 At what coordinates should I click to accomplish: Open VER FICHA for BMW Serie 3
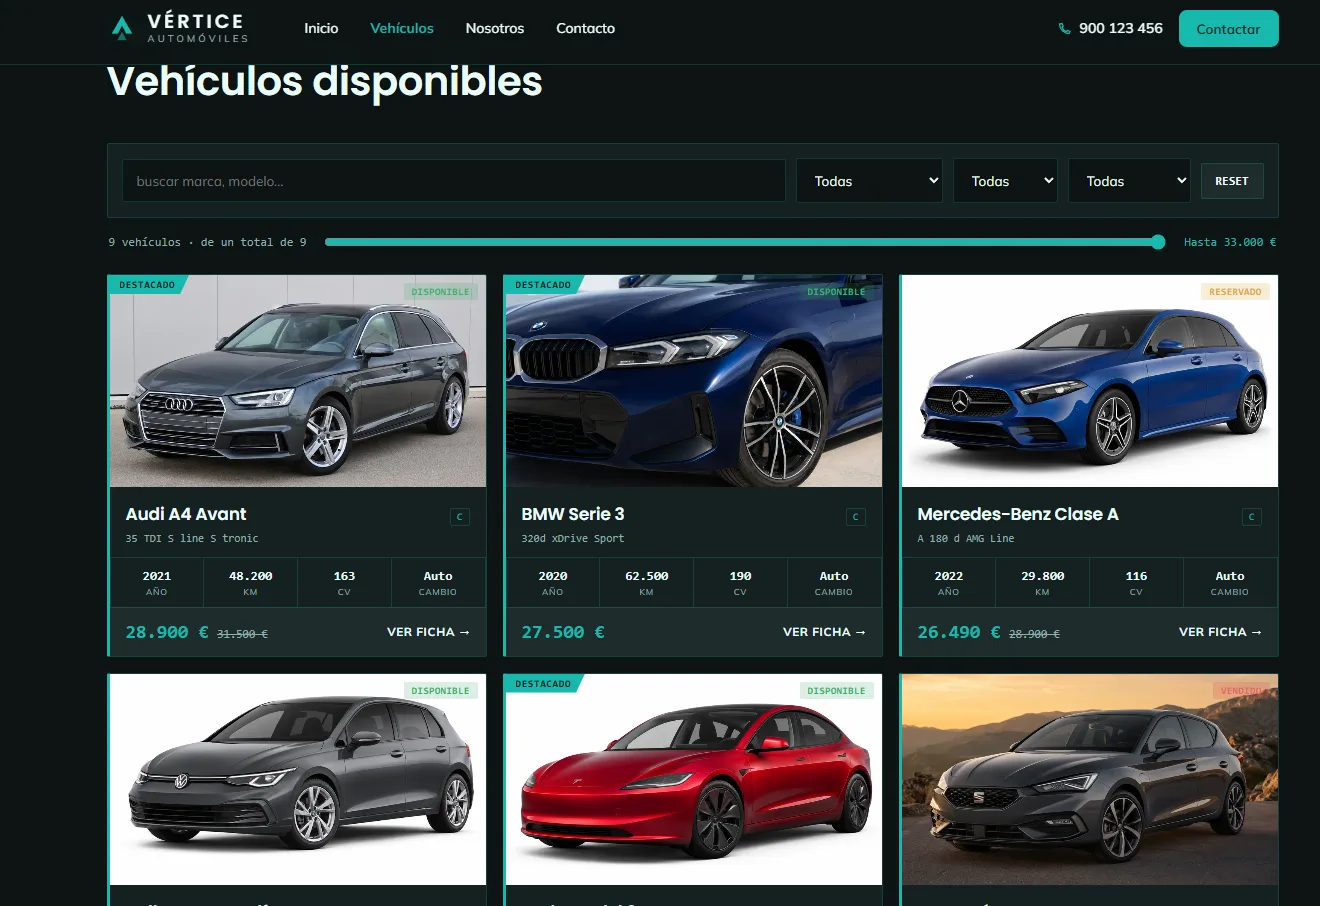(824, 632)
